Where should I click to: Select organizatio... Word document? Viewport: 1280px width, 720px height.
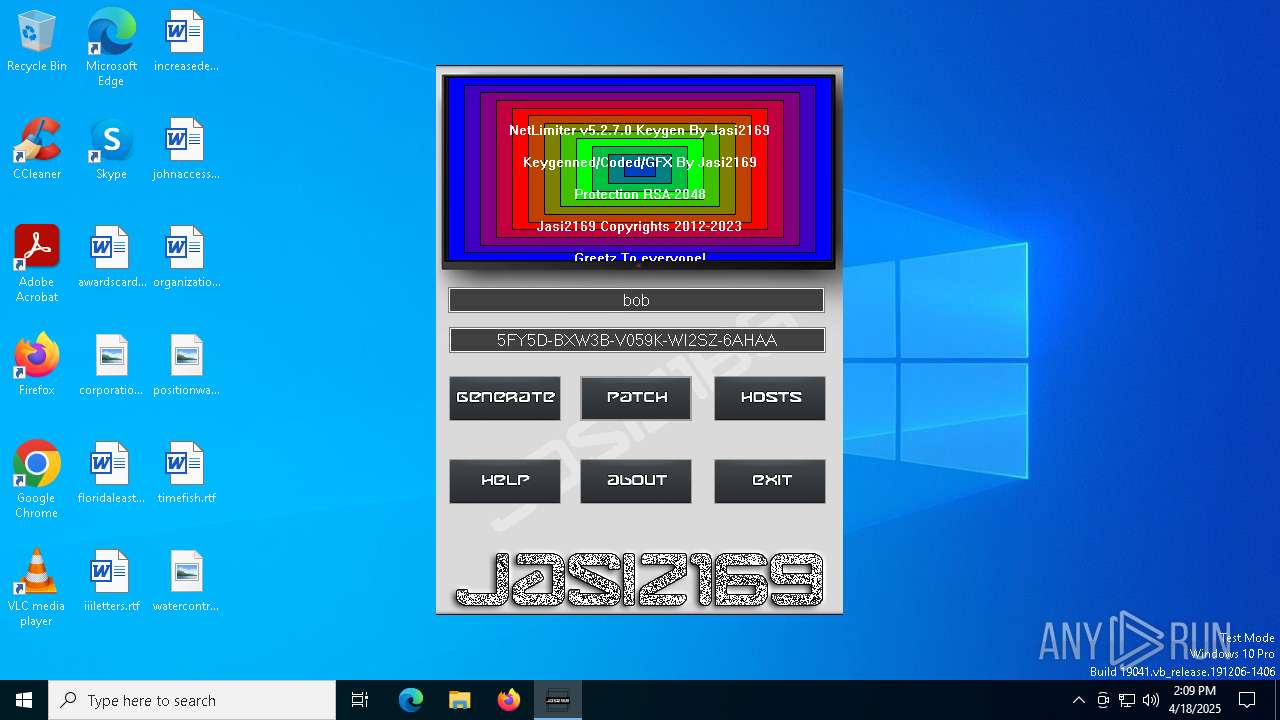point(186,258)
